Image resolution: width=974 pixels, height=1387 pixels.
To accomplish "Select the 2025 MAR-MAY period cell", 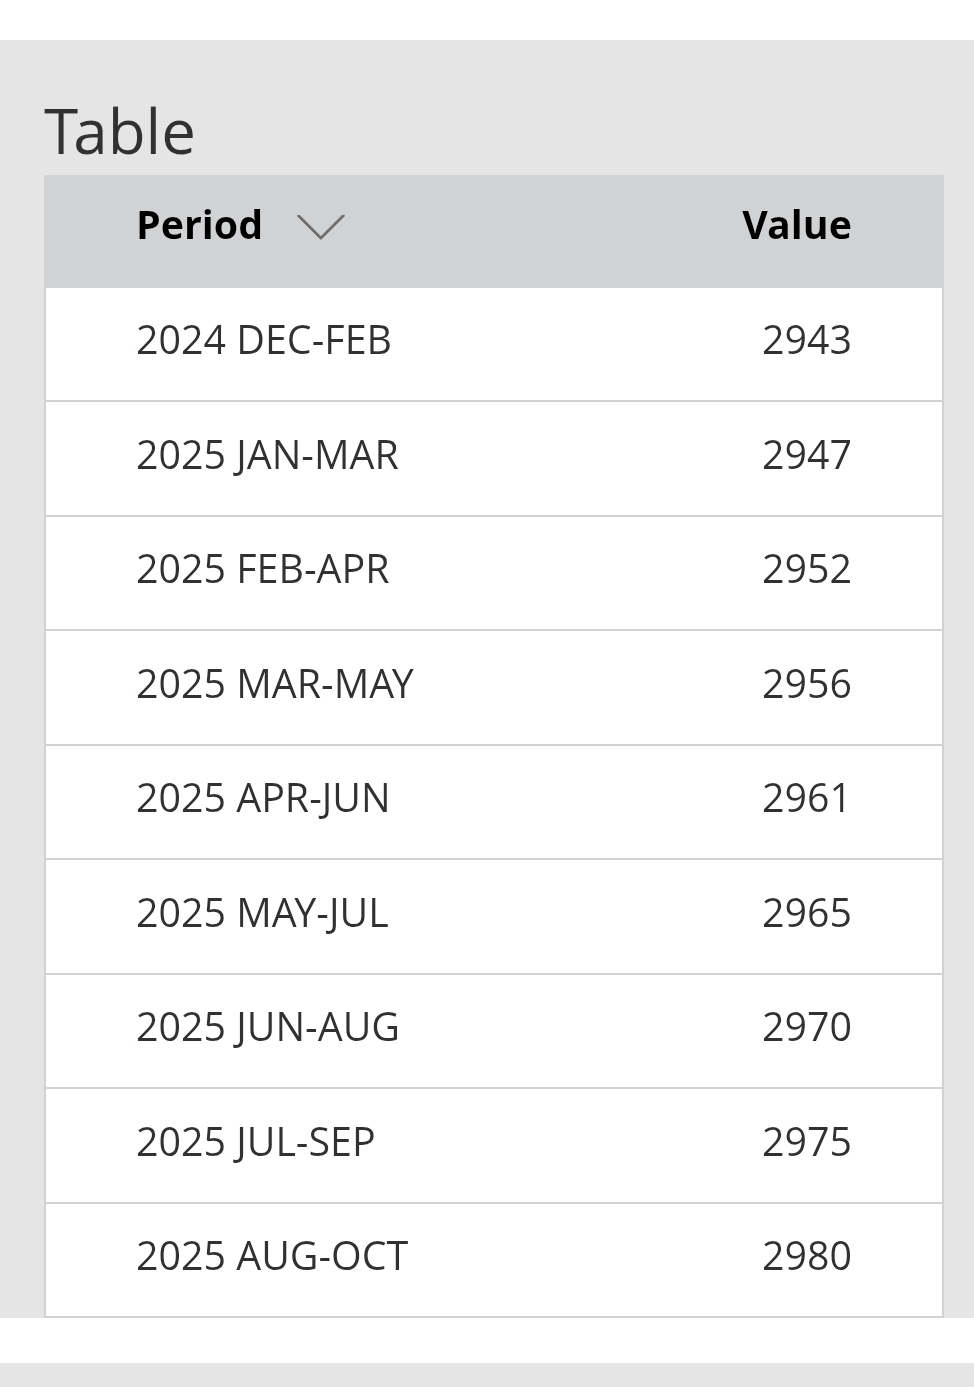I will (275, 685).
